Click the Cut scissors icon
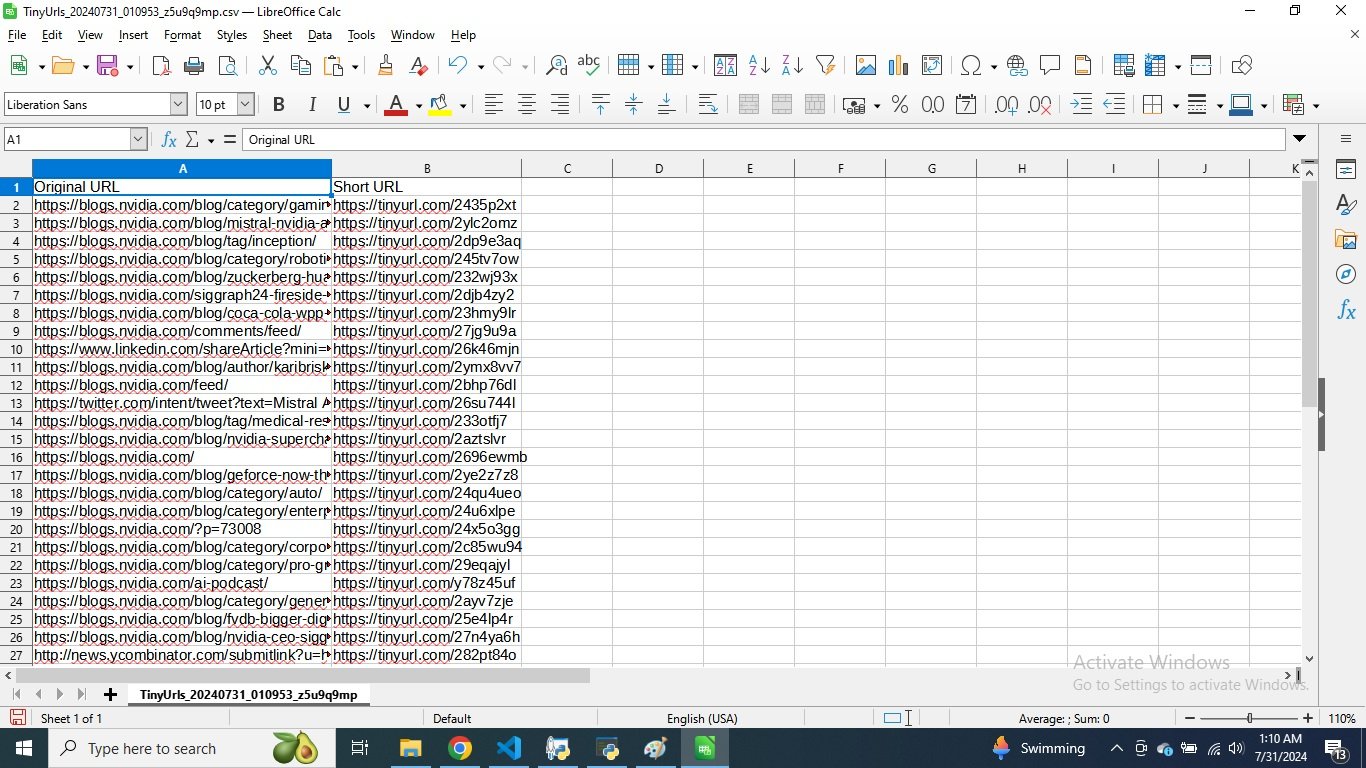The width and height of the screenshot is (1366, 768). coord(267,65)
